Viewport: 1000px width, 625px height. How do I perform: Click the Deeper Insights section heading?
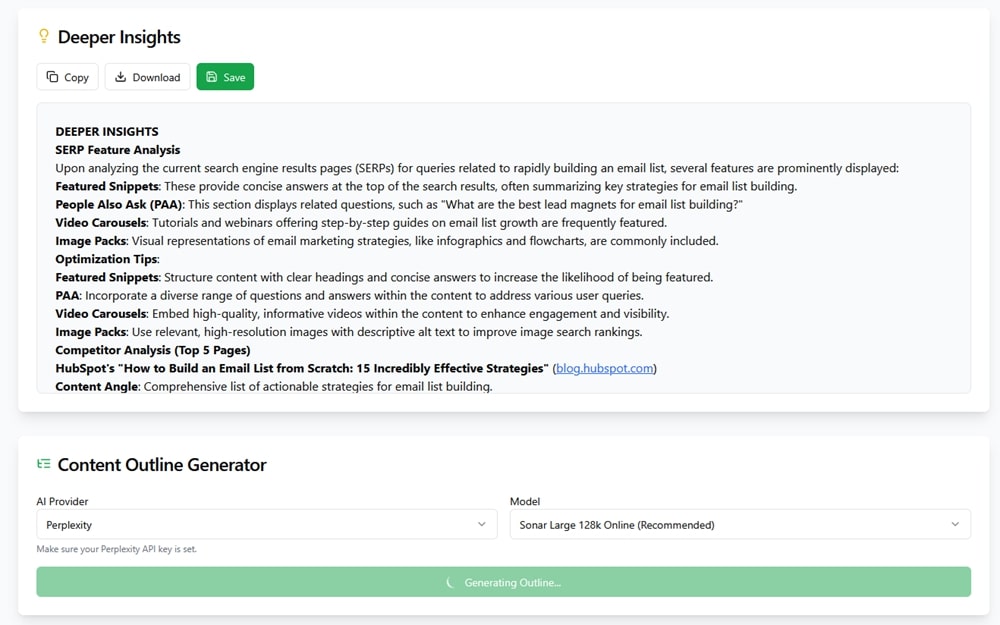[x=119, y=37]
